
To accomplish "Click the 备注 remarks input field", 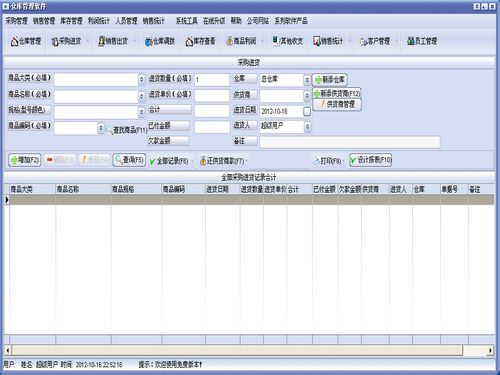I will click(350, 142).
